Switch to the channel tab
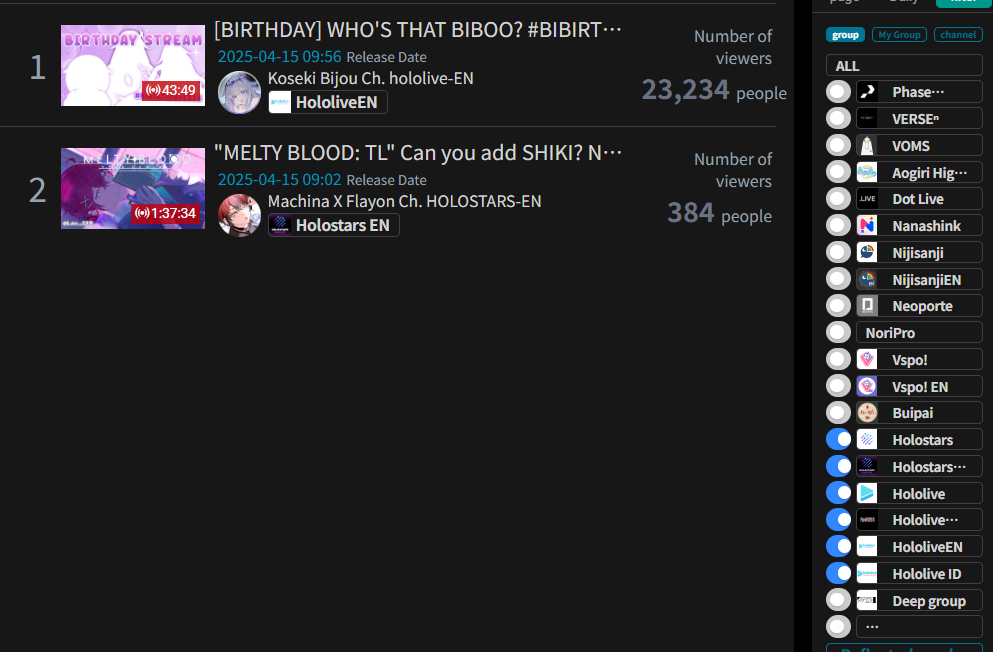This screenshot has width=993, height=652. tap(958, 35)
